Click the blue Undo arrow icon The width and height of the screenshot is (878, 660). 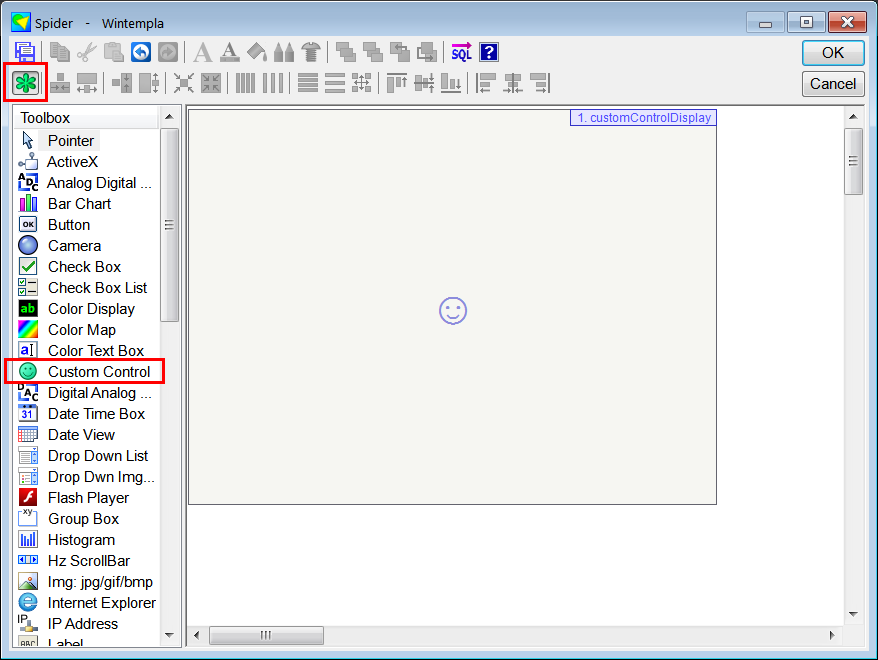coord(141,53)
